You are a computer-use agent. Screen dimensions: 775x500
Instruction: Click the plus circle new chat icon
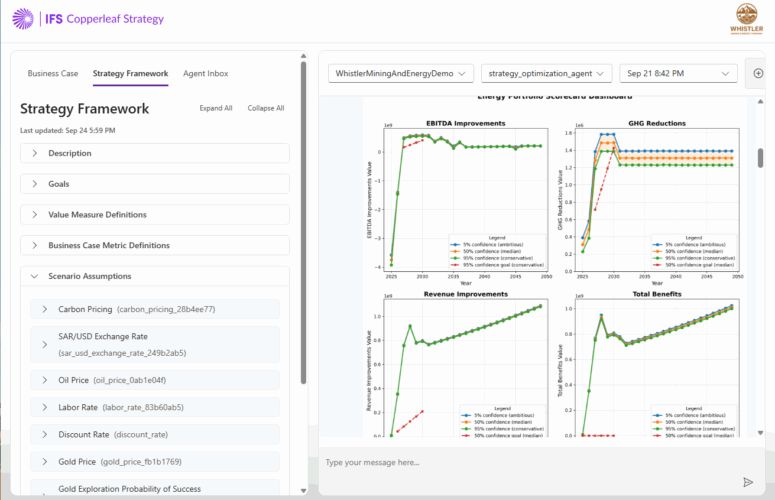(757, 73)
